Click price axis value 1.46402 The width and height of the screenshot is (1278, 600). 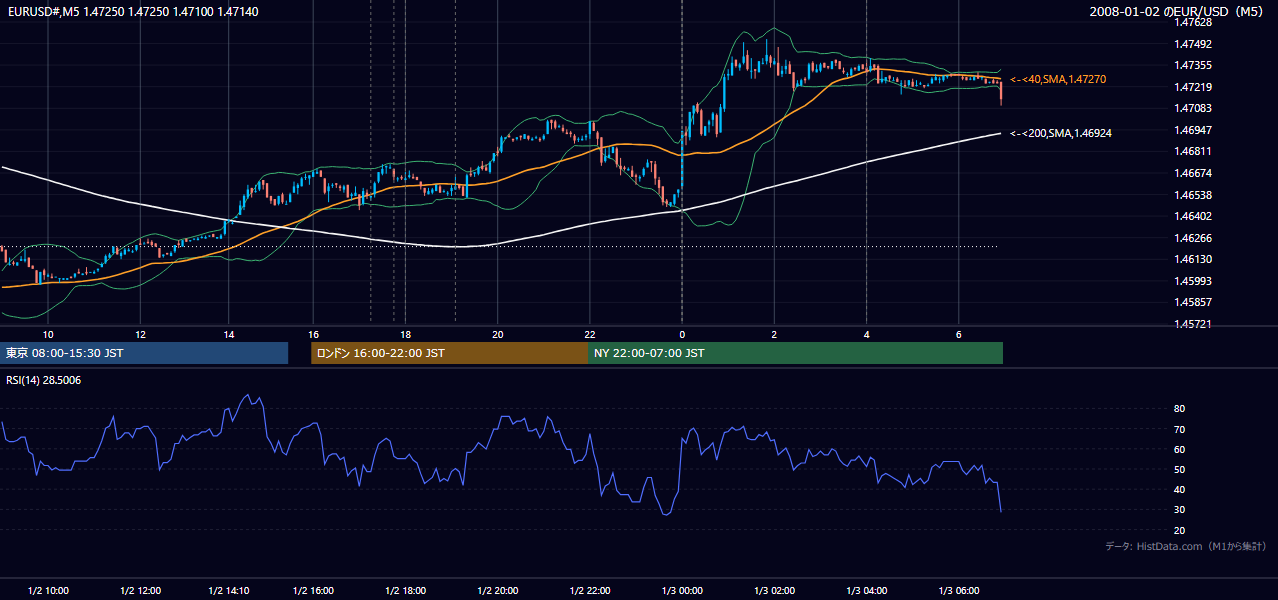[x=1192, y=216]
